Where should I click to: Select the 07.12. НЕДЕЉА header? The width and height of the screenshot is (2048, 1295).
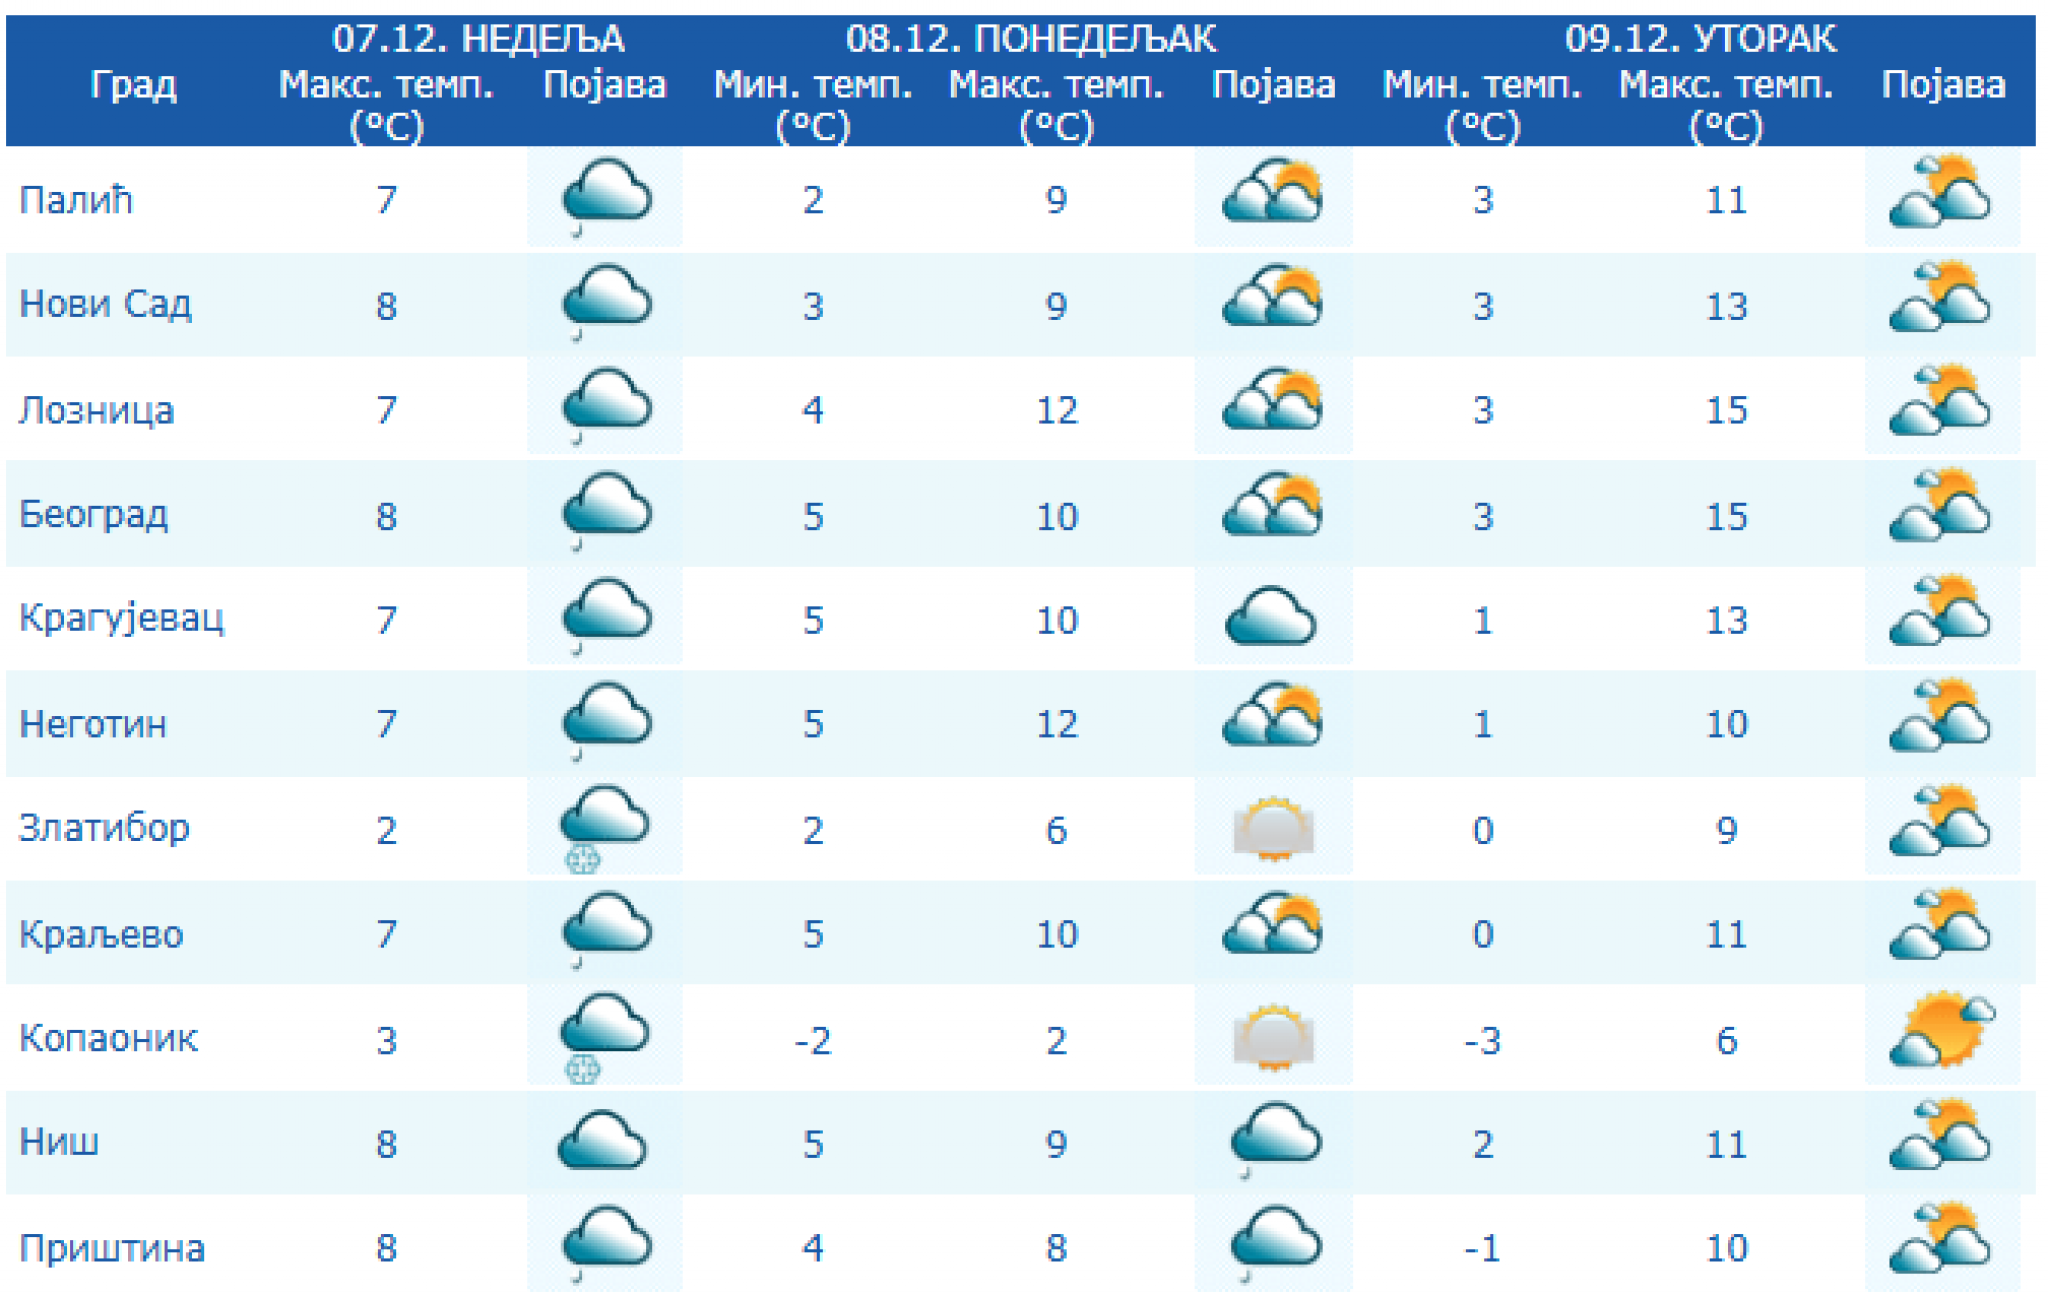478,39
